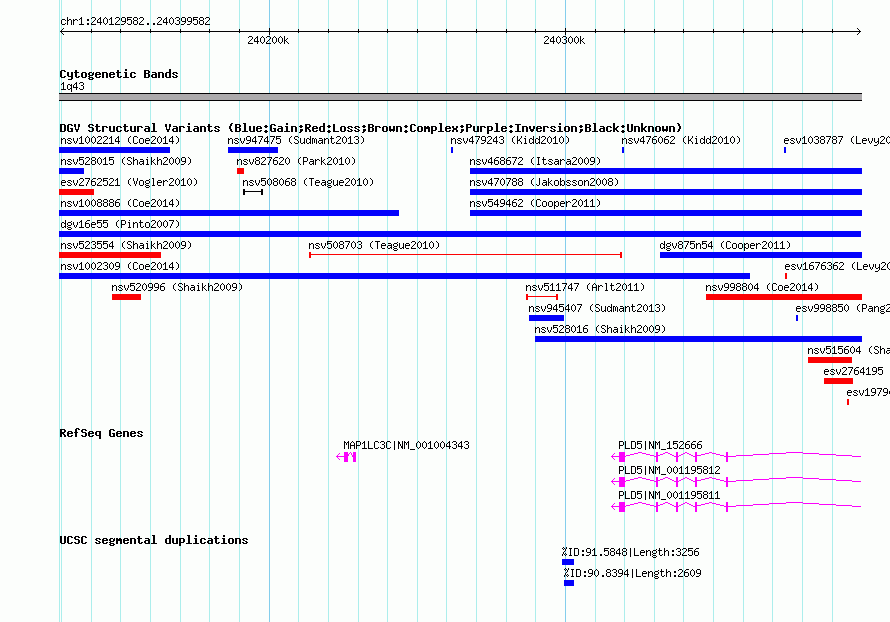This screenshot has width=890, height=622.
Task: Open MAP1LC3C|NM_001004343 gene
Action: tap(406, 446)
